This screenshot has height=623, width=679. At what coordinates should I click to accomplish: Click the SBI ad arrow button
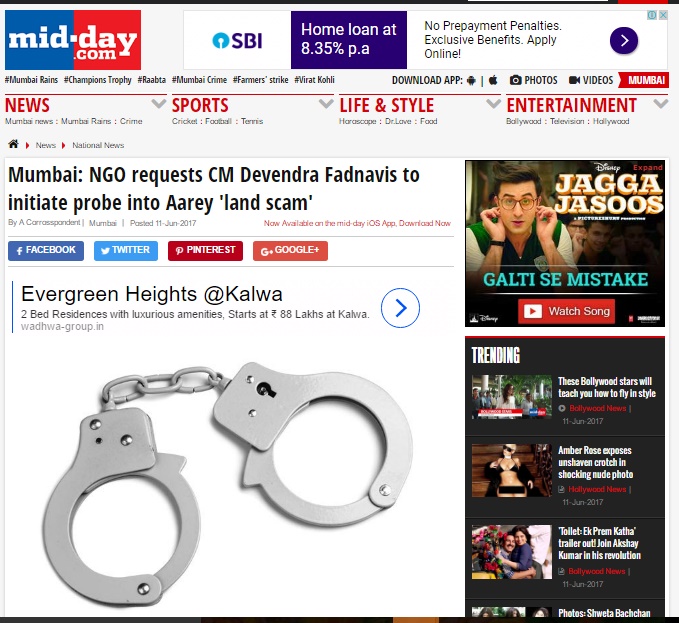[x=624, y=41]
